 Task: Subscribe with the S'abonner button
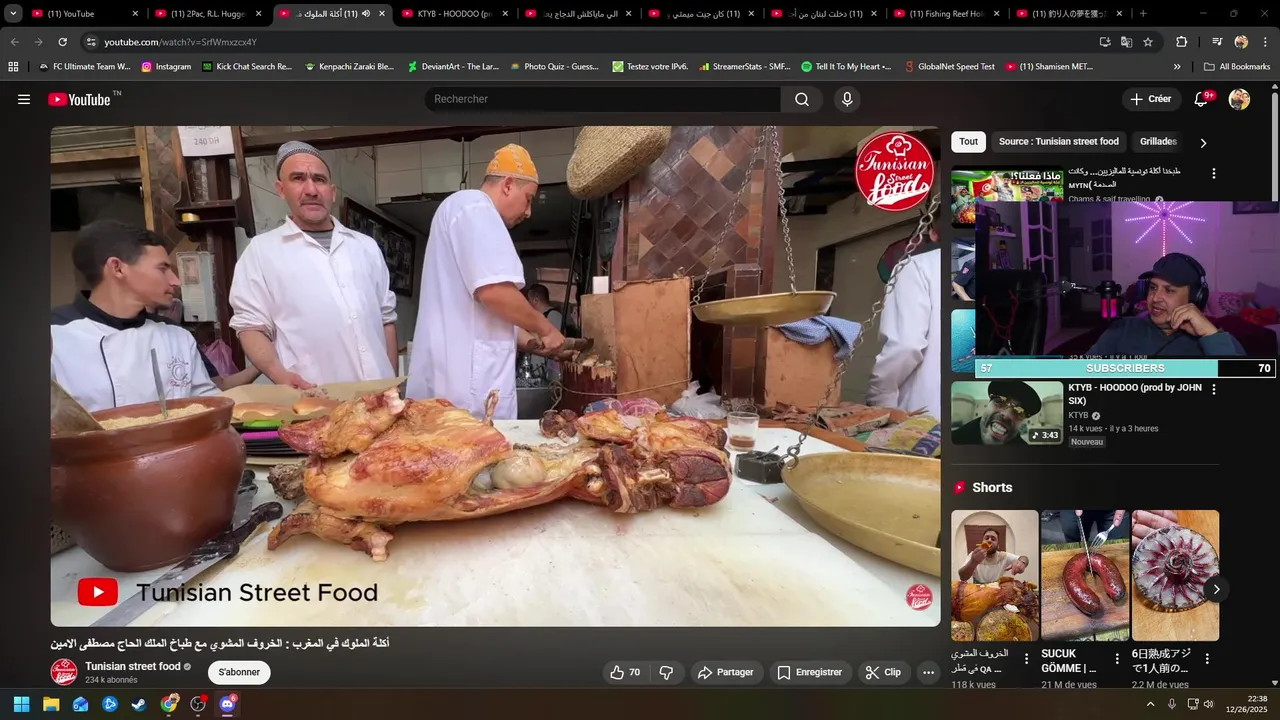tap(239, 672)
